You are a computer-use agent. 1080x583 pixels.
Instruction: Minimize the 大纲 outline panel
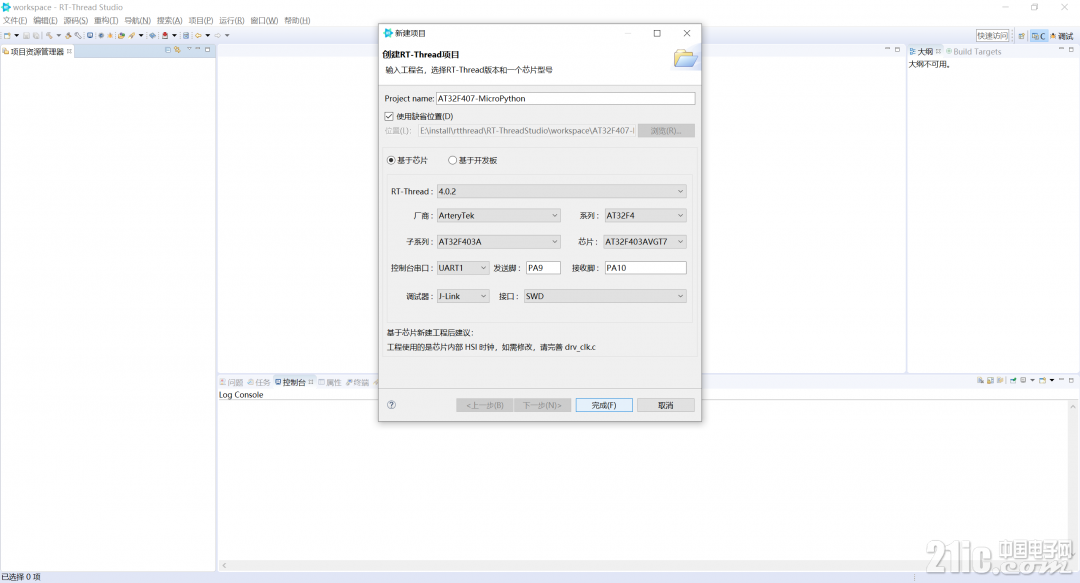click(x=1061, y=50)
